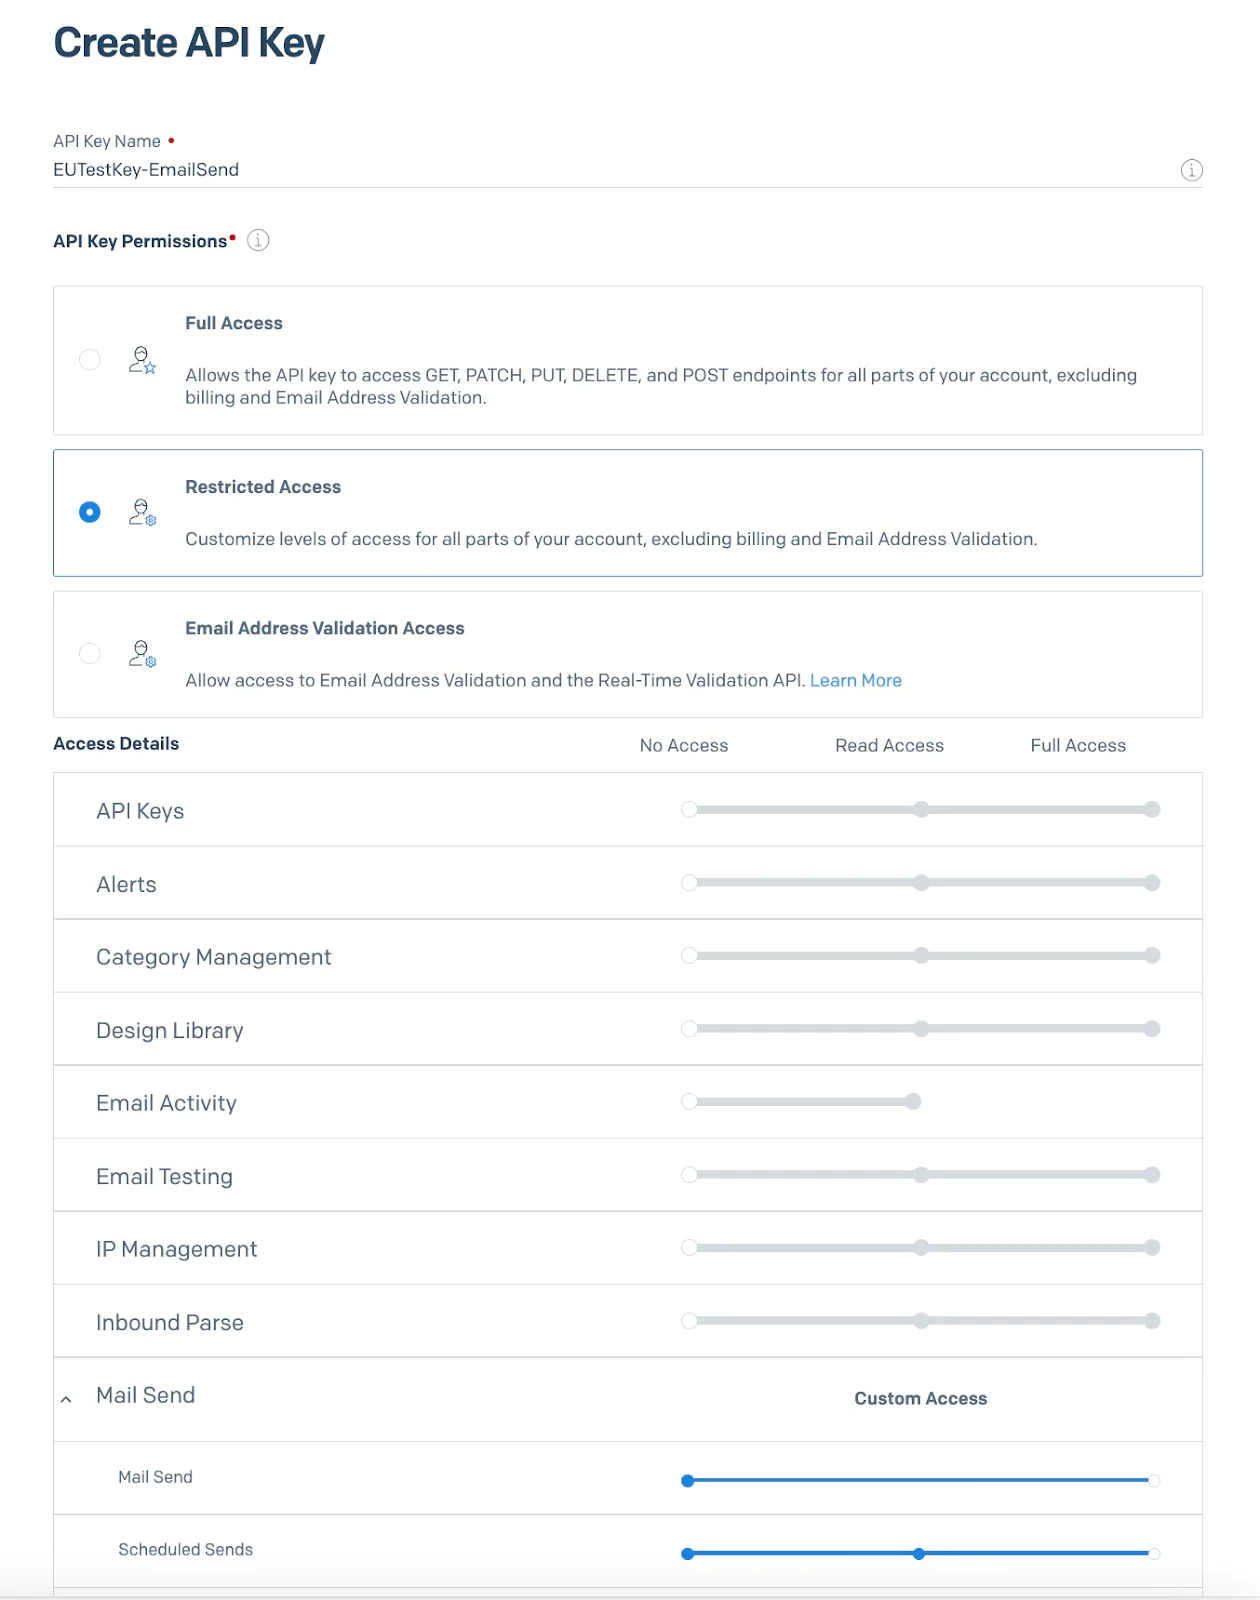1260x1600 pixels.
Task: Click the Full Access option title
Action: click(x=234, y=323)
